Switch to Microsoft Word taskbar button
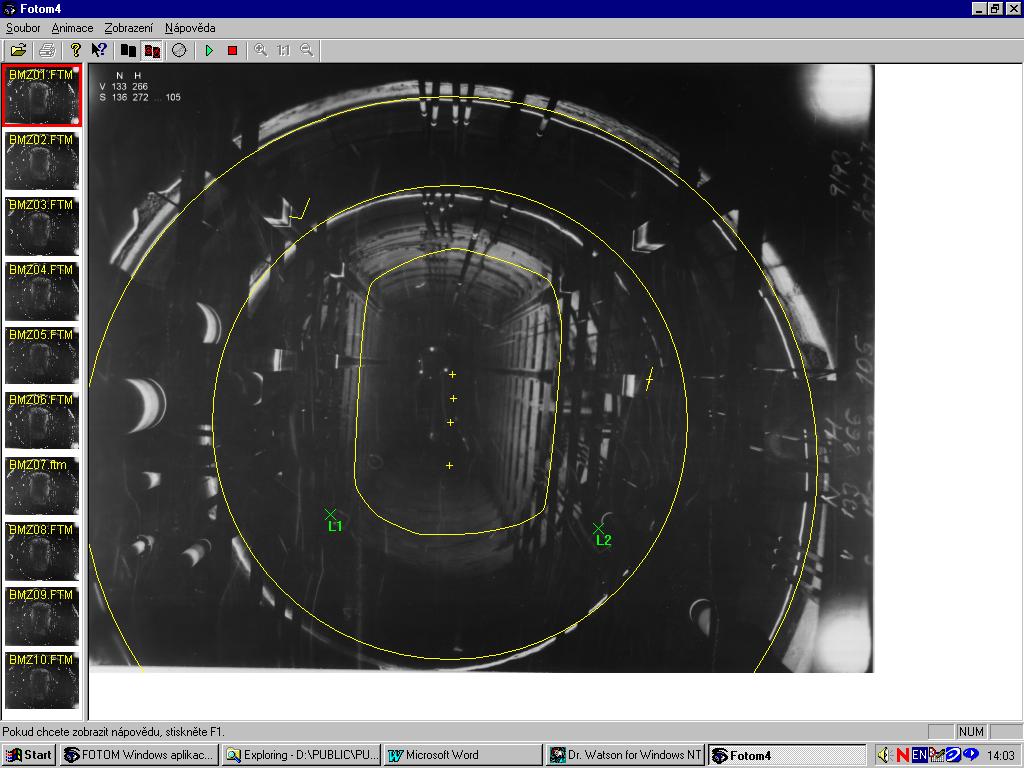The image size is (1024, 768). point(463,755)
